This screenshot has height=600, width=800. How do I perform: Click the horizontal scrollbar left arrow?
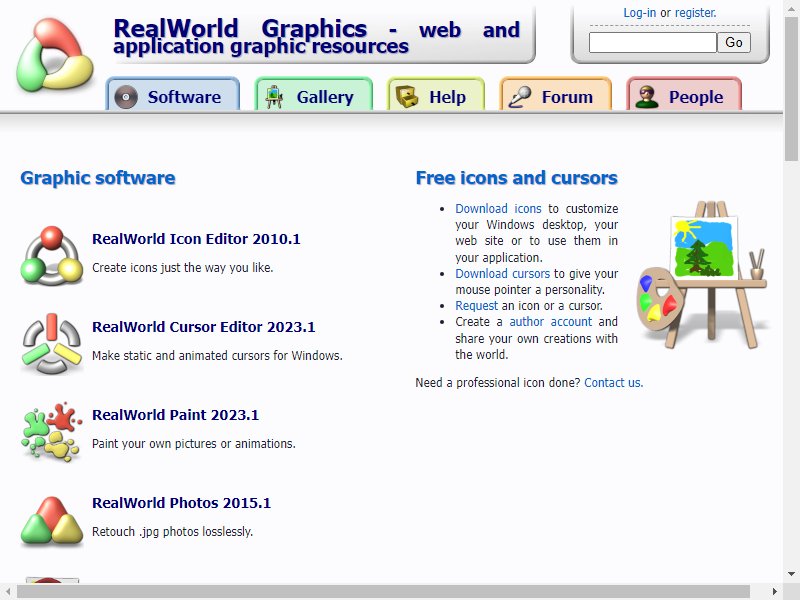point(8,592)
